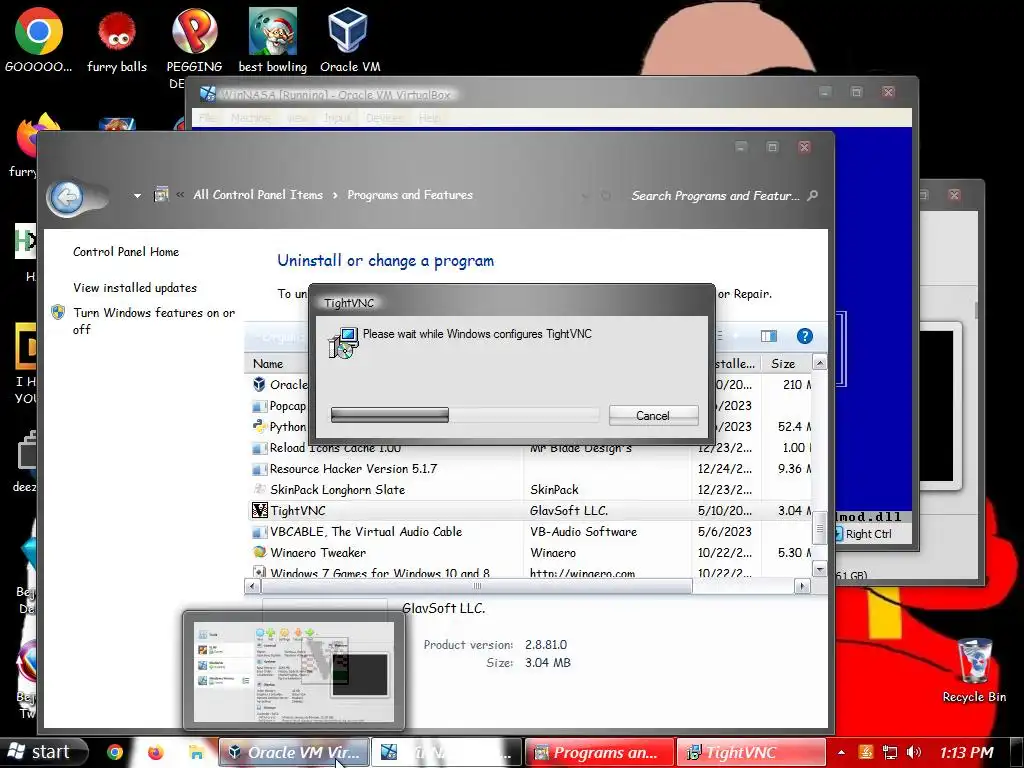The image size is (1024, 768).
Task: Click the Winaero Tweaker list icon
Action: click(x=260, y=552)
